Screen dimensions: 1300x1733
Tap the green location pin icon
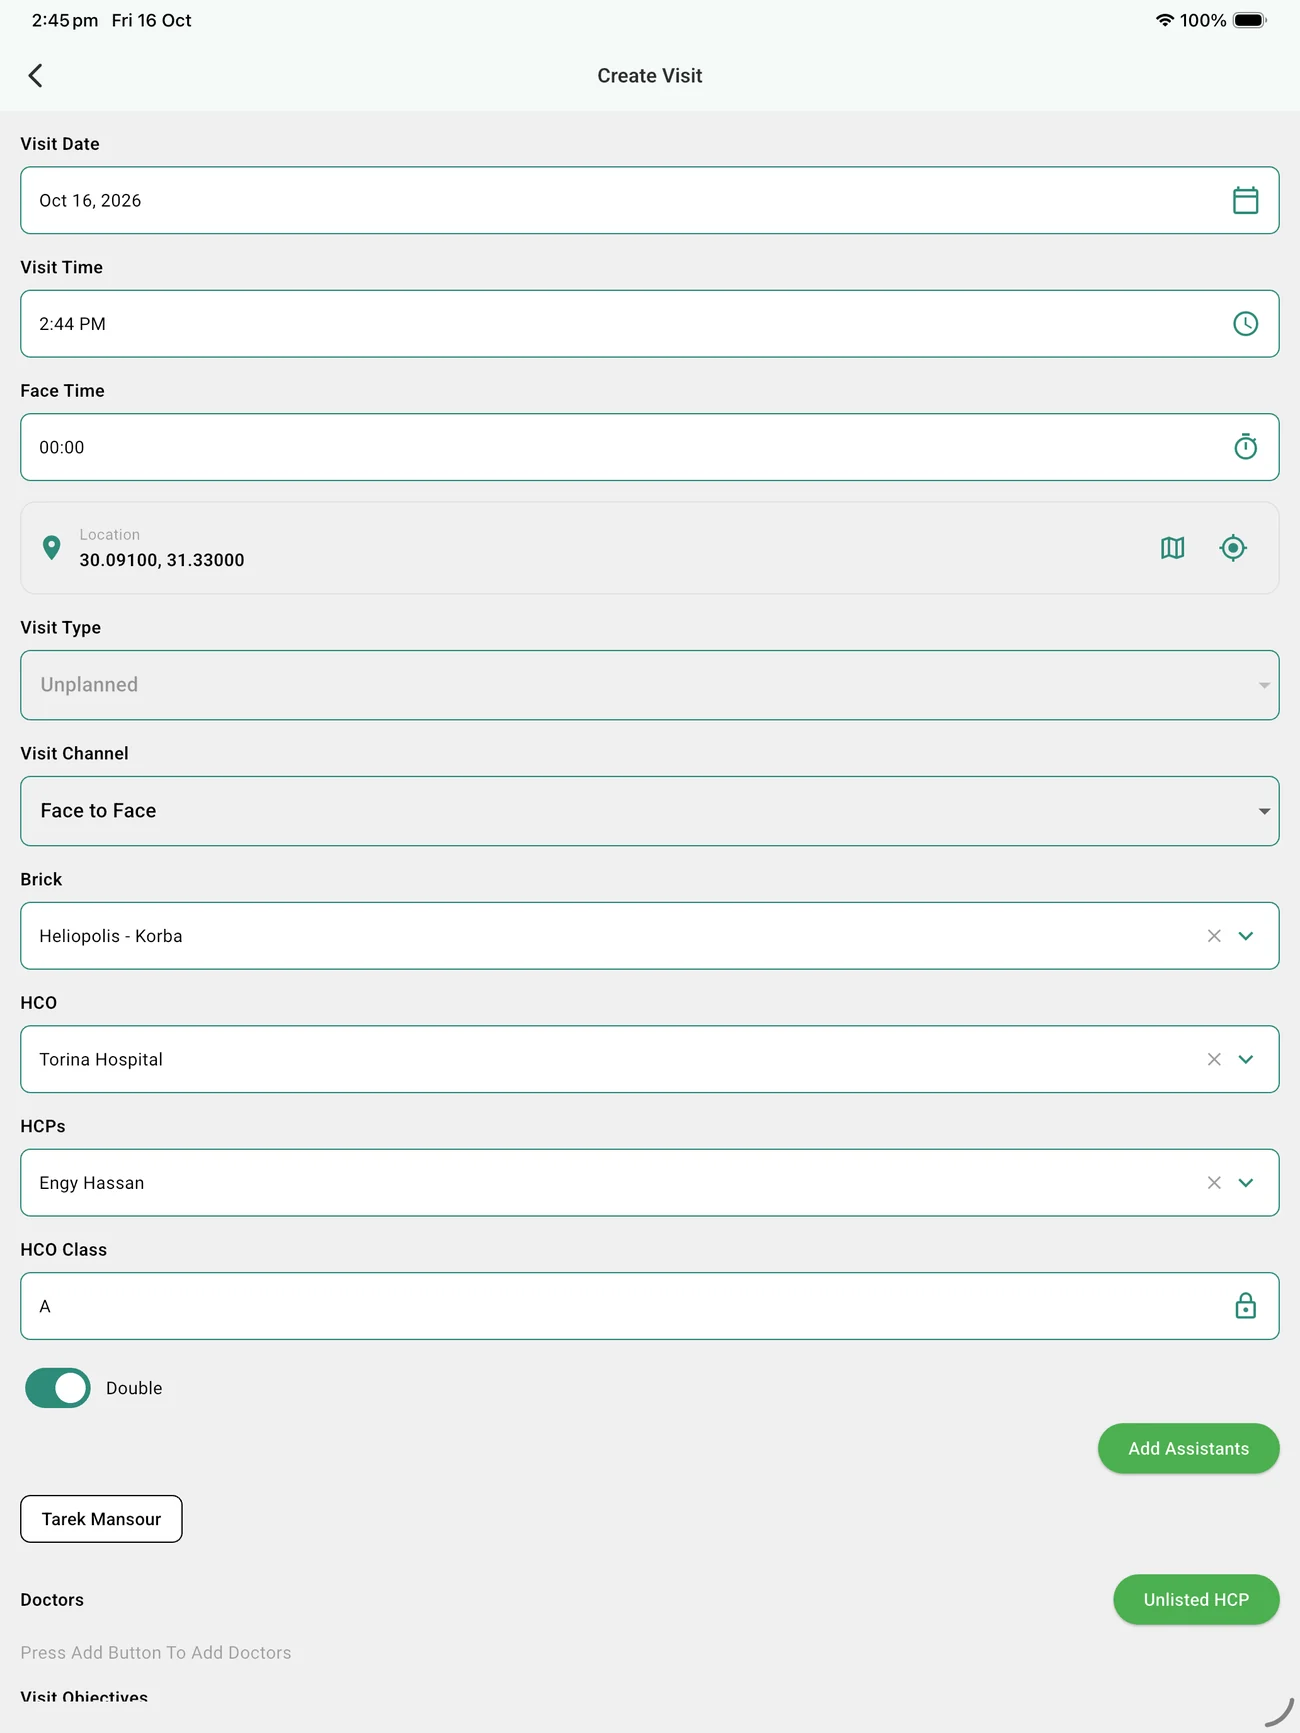[52, 548]
